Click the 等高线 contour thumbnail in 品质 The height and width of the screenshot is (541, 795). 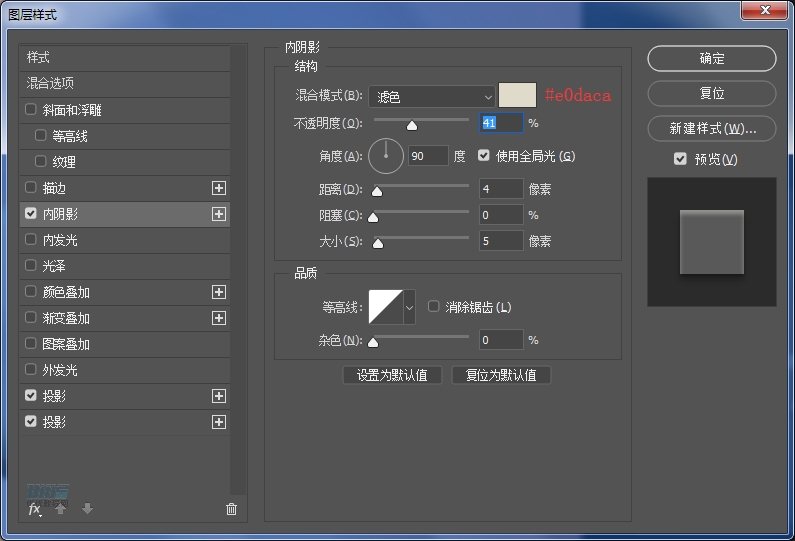point(385,308)
